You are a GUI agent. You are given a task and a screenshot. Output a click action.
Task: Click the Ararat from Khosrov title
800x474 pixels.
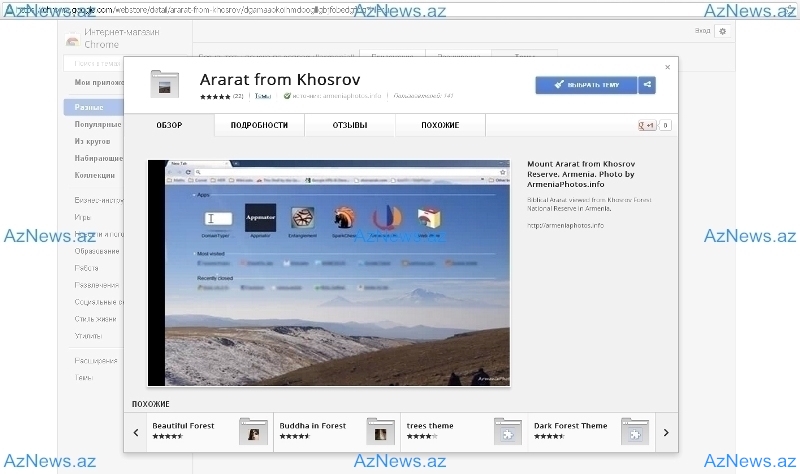pos(280,80)
